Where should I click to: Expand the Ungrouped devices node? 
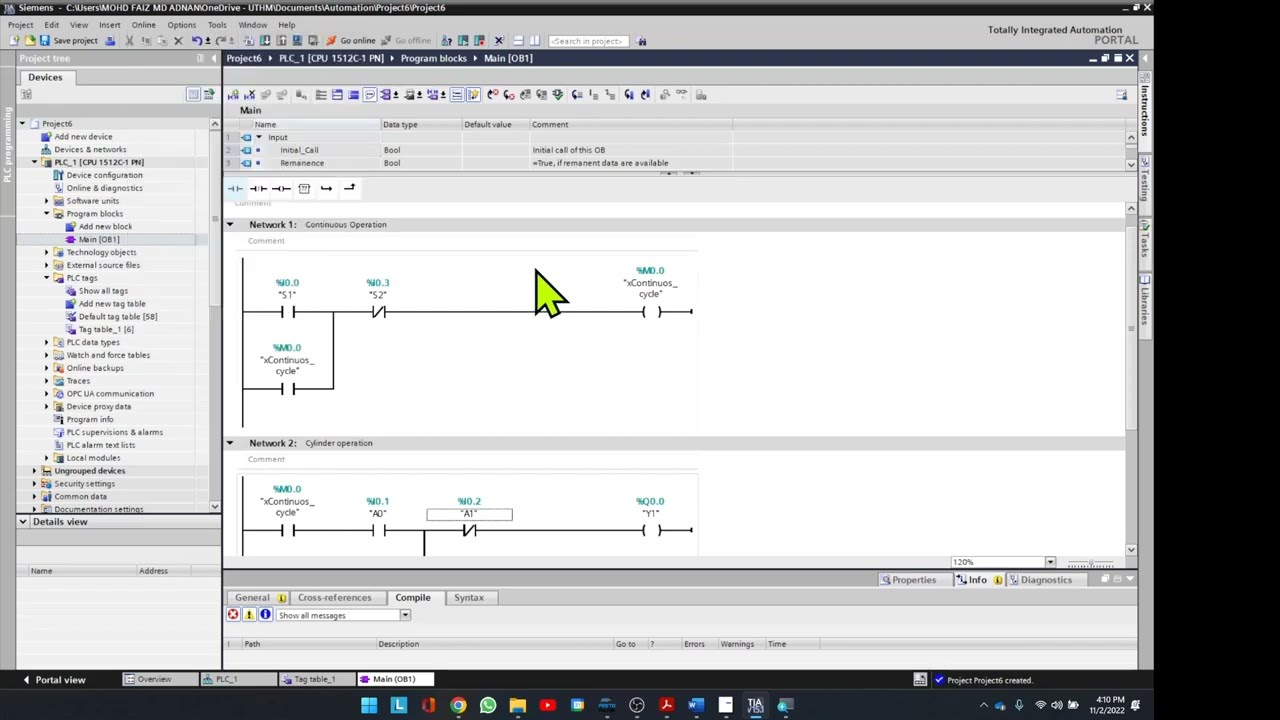tap(34, 471)
